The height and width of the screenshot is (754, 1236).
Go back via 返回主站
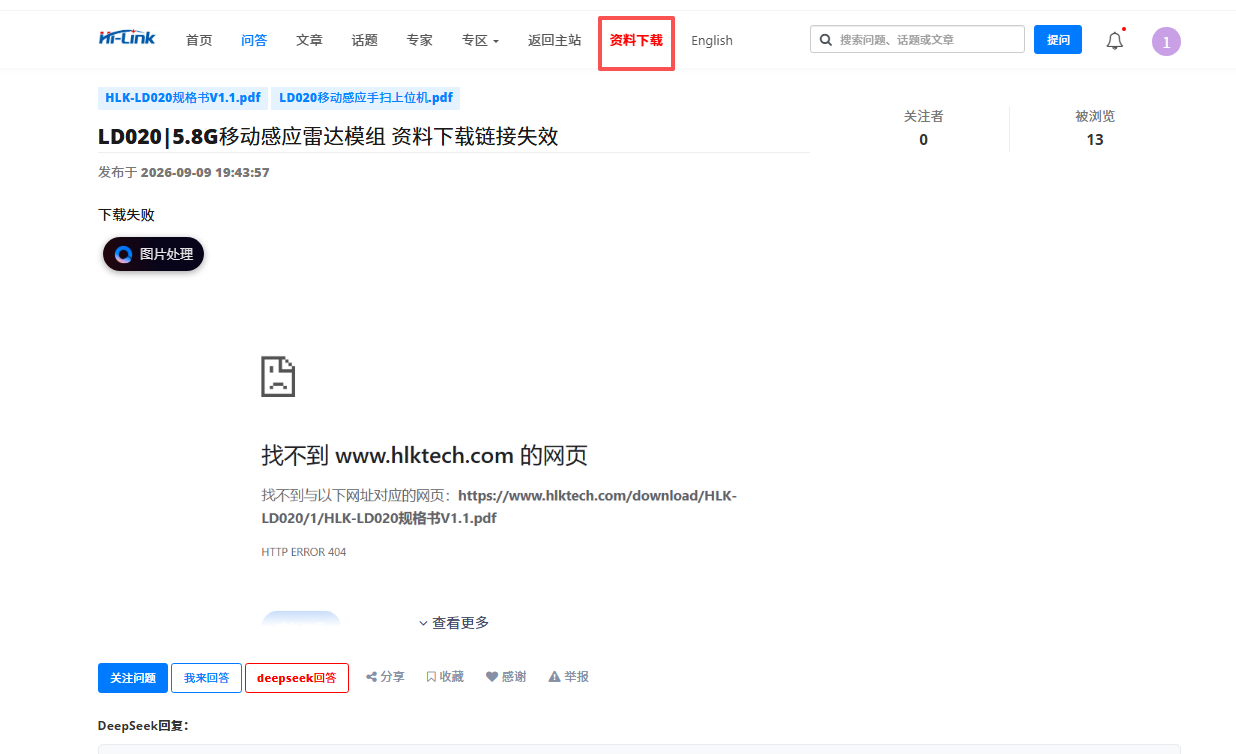pos(555,41)
